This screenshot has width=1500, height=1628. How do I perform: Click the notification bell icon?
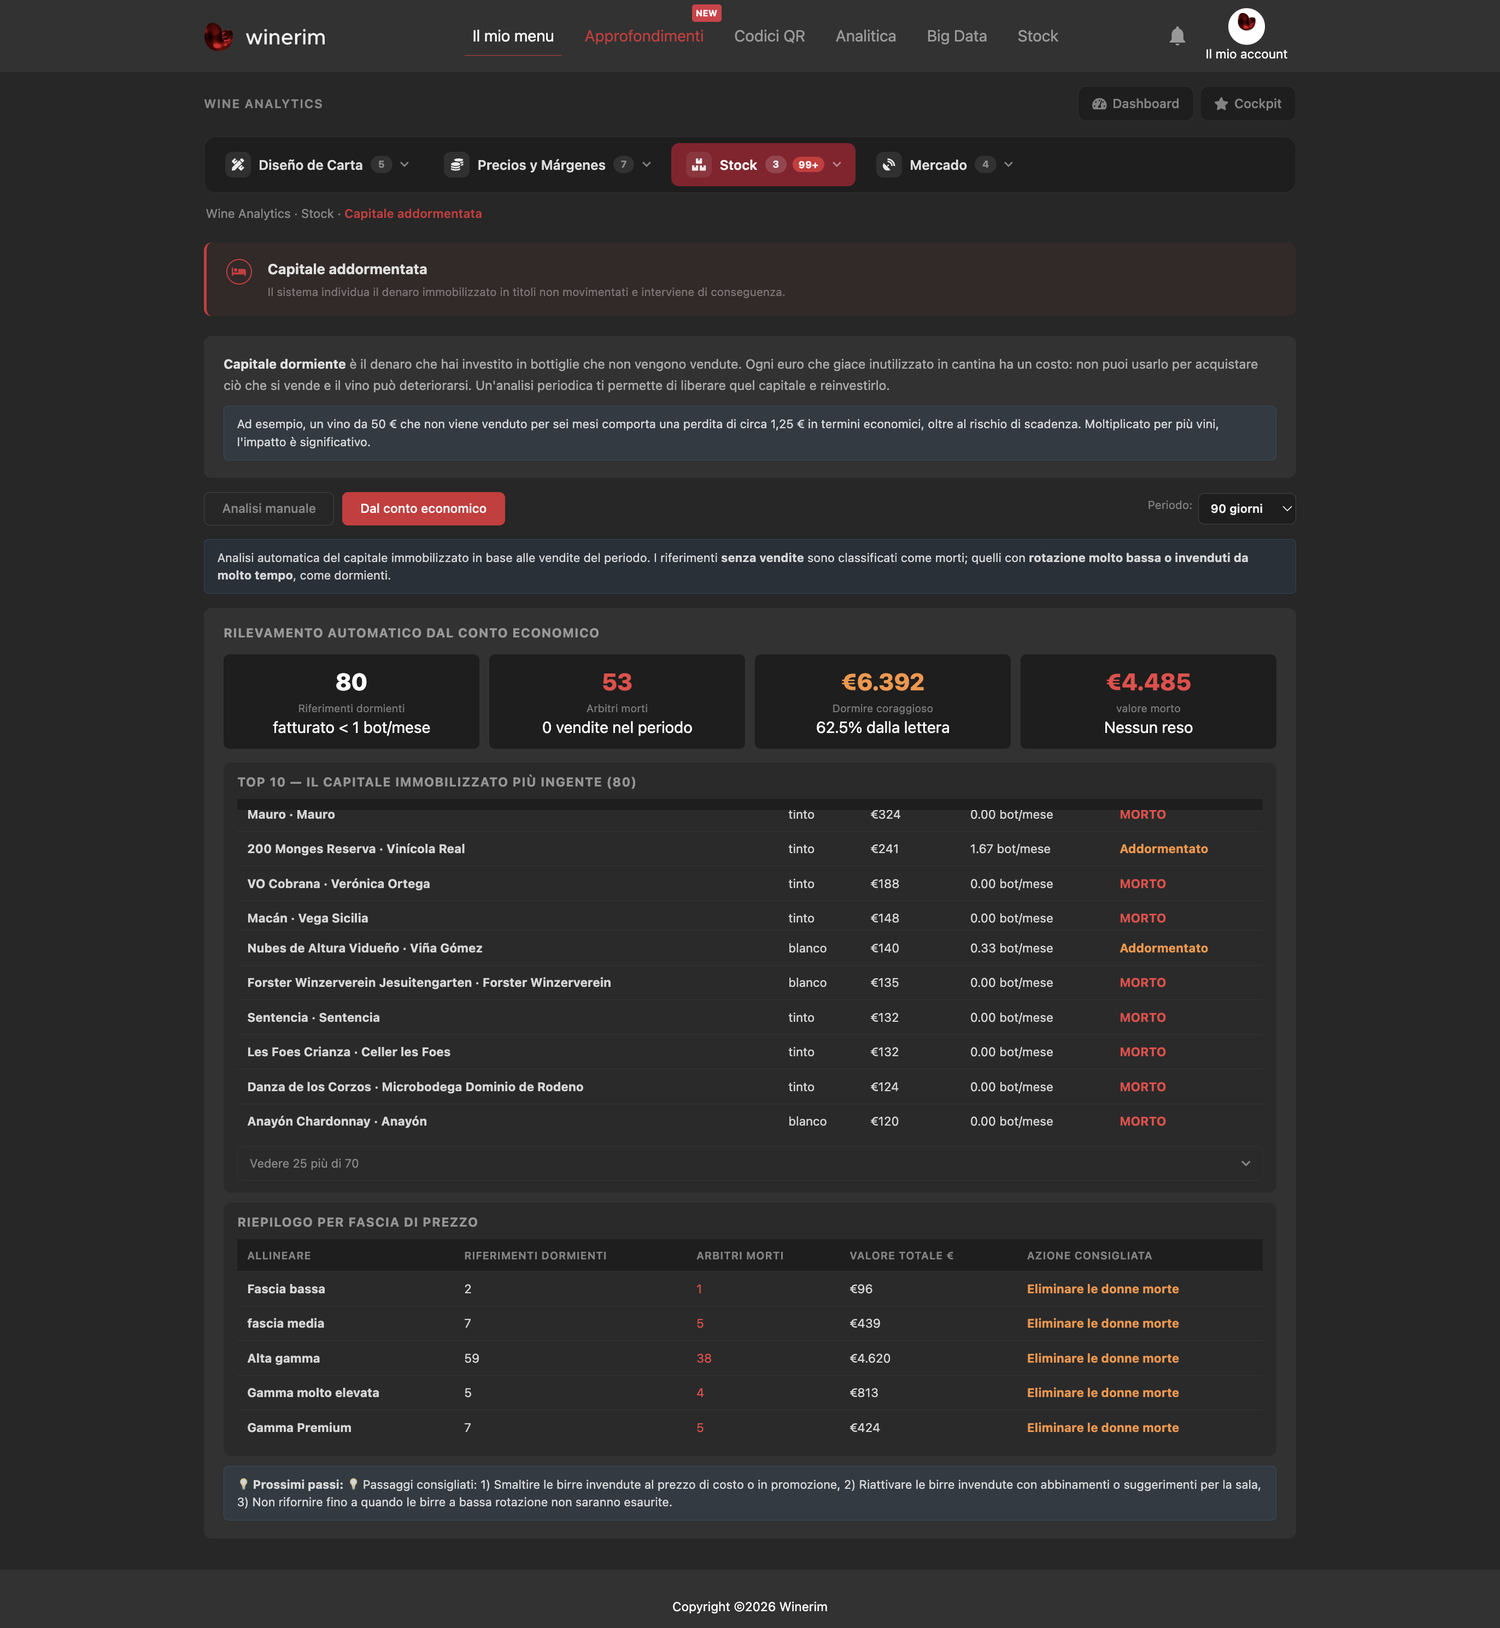click(x=1177, y=36)
